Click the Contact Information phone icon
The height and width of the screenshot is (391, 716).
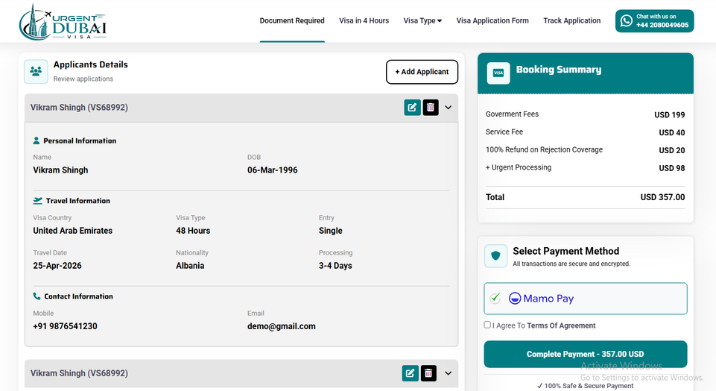click(x=37, y=296)
